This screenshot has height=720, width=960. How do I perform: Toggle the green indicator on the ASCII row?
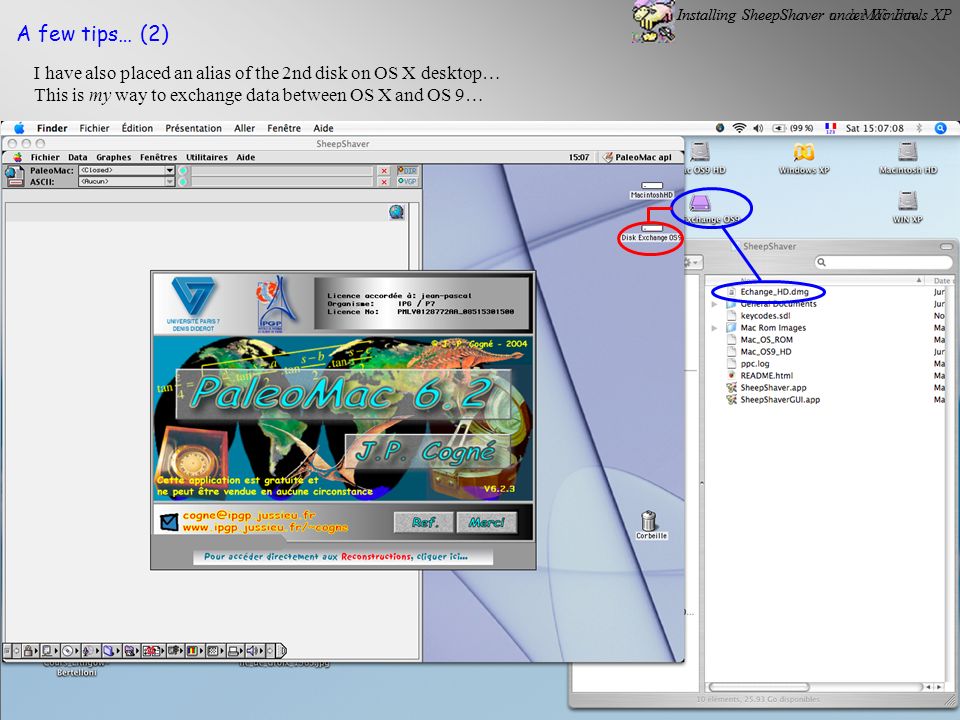coord(183,182)
